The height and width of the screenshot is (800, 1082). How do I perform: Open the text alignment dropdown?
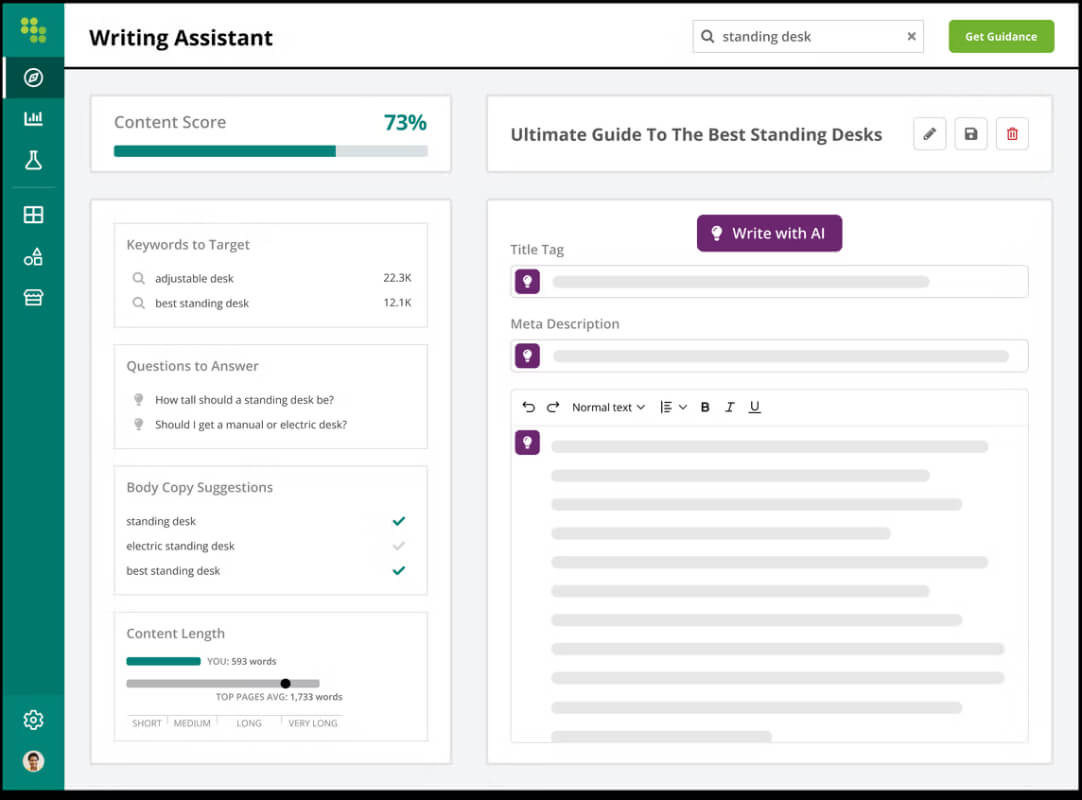coord(673,407)
